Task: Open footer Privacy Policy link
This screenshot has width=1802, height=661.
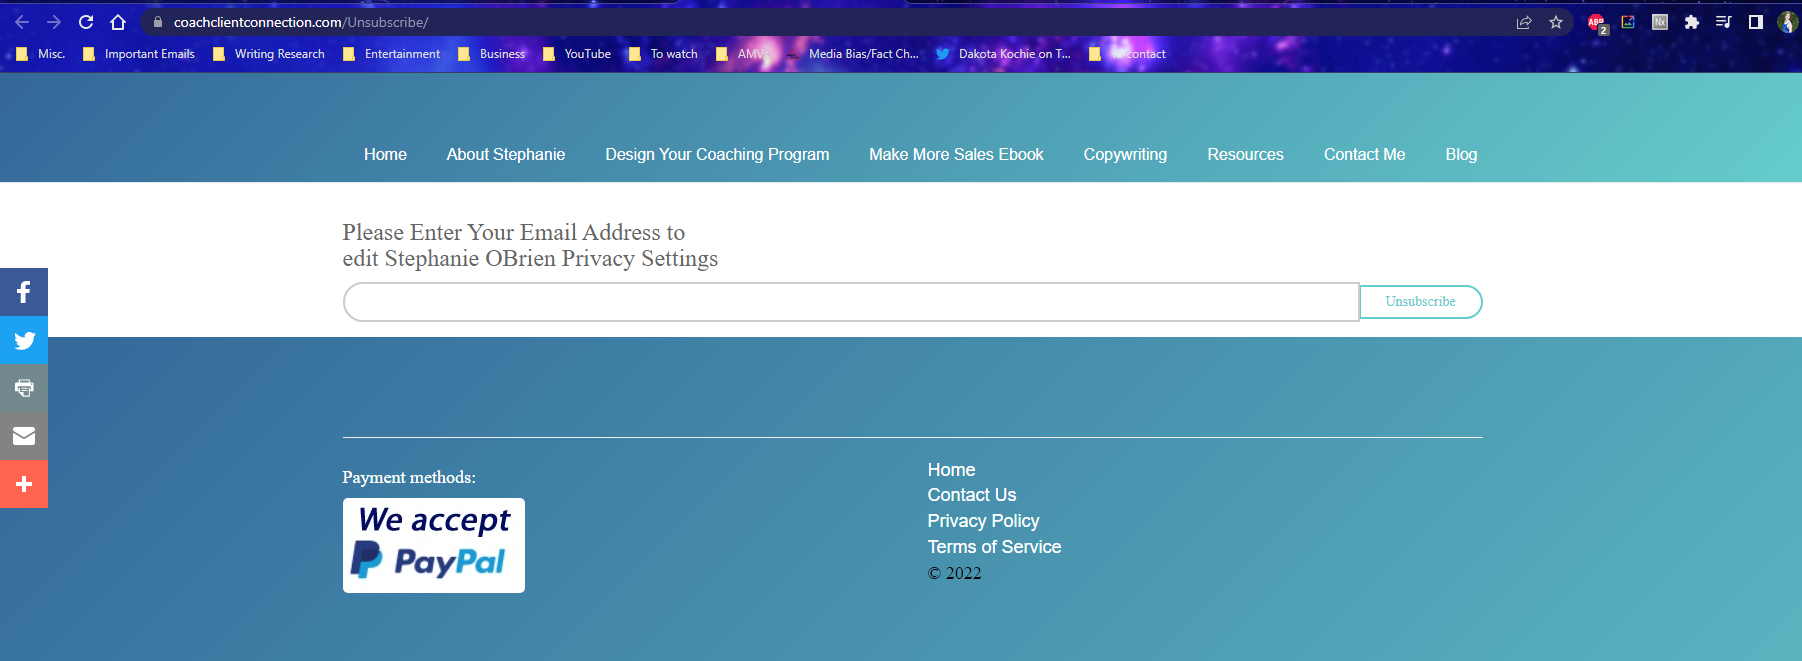Action: [x=983, y=521]
